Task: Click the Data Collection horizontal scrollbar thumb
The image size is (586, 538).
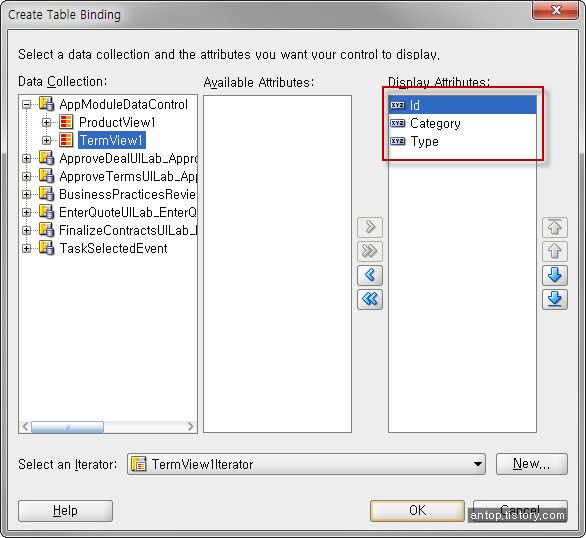Action: pyautogui.click(x=67, y=427)
